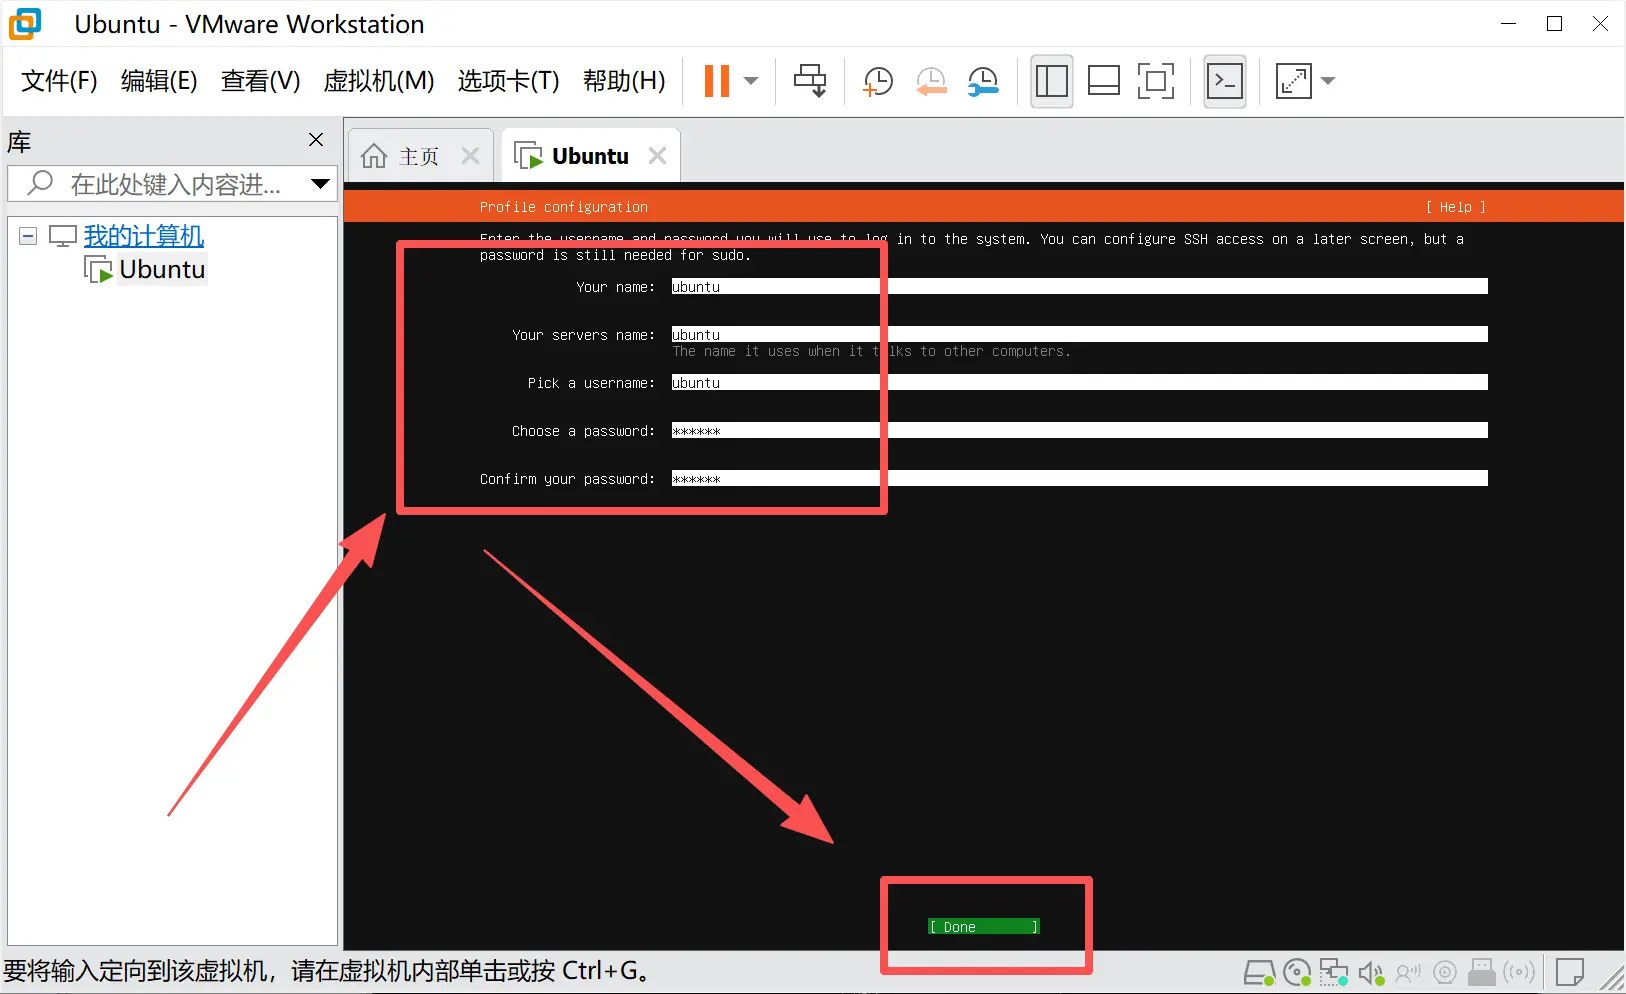1626x994 pixels.
Task: Click the green Done button
Action: tap(984, 927)
